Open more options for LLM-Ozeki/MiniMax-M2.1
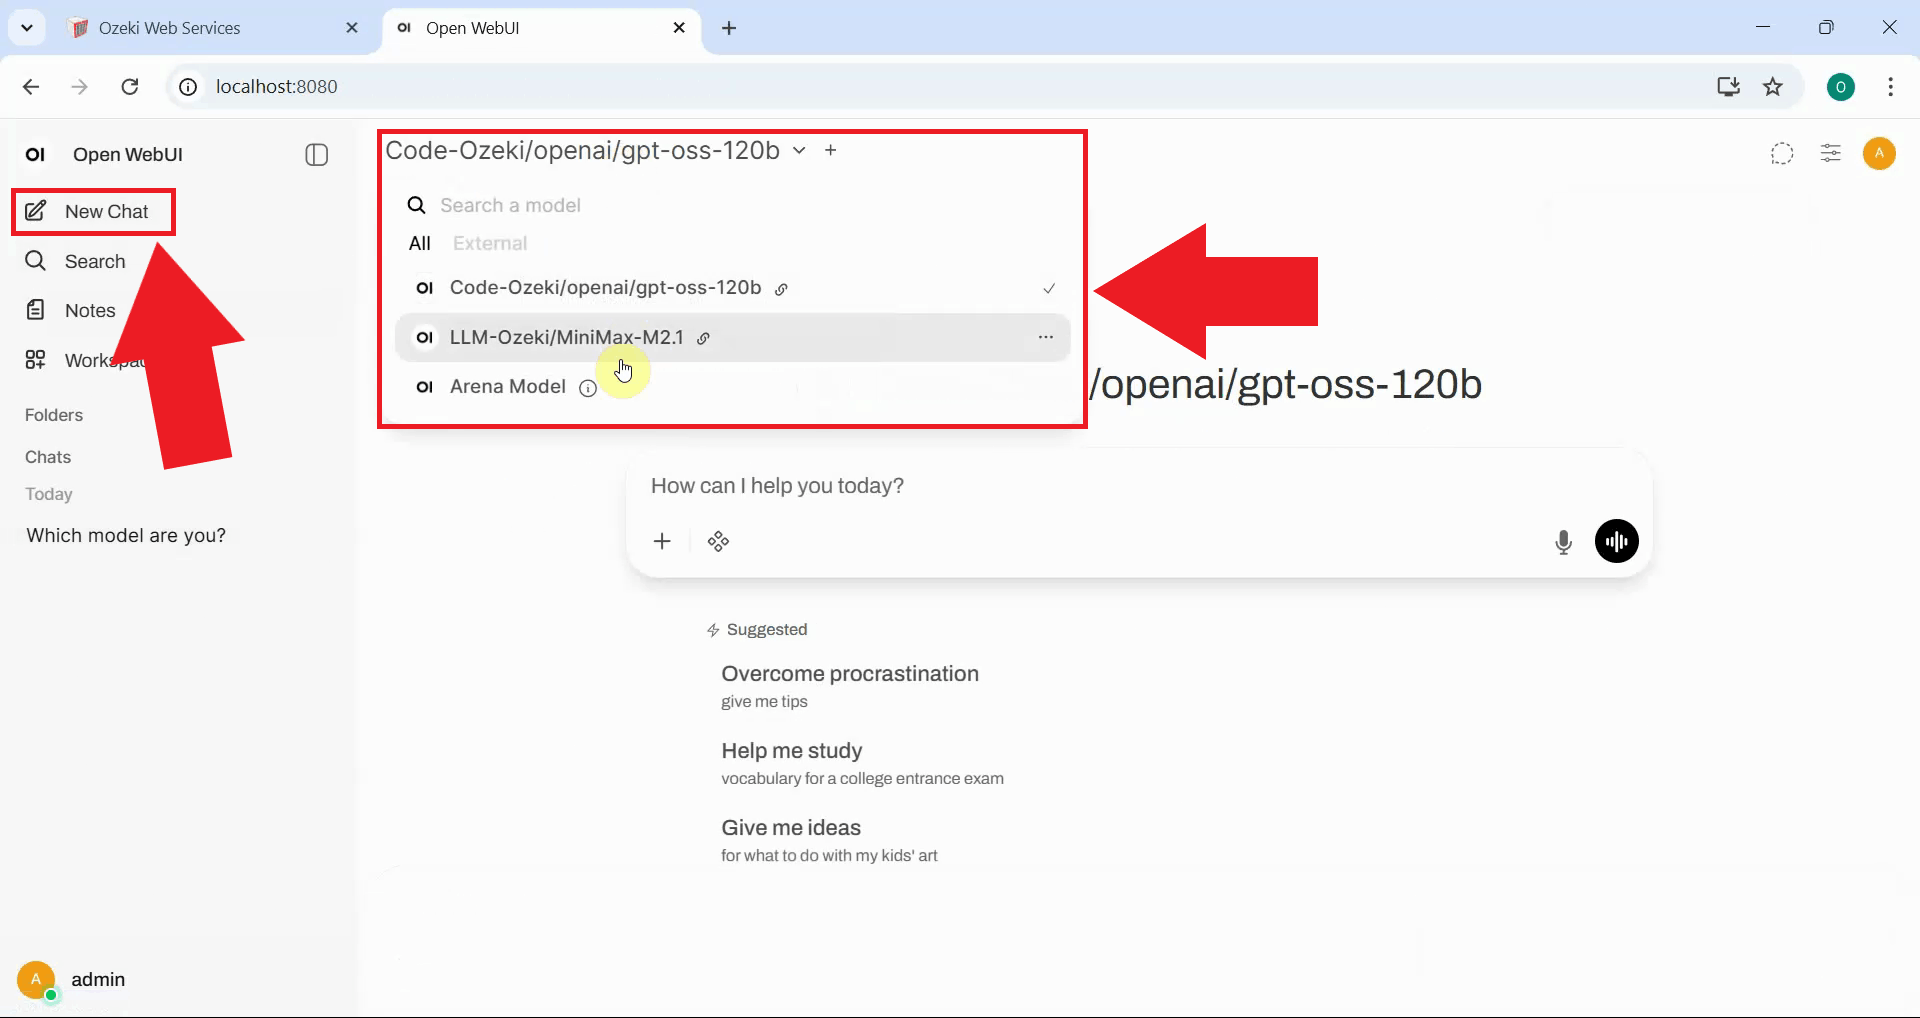The height and width of the screenshot is (1018, 1920). point(1045,338)
